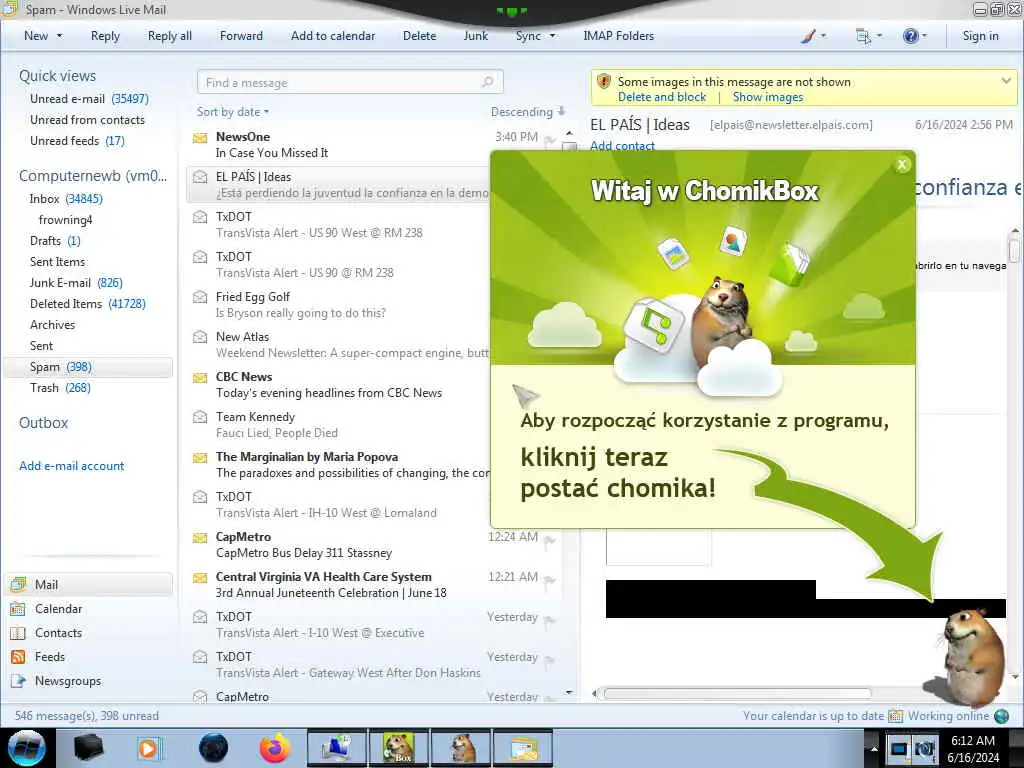Screen dimensions: 1024x768
Task: Click the reading pane horizontal scrollbar
Action: pyautogui.click(x=737, y=694)
